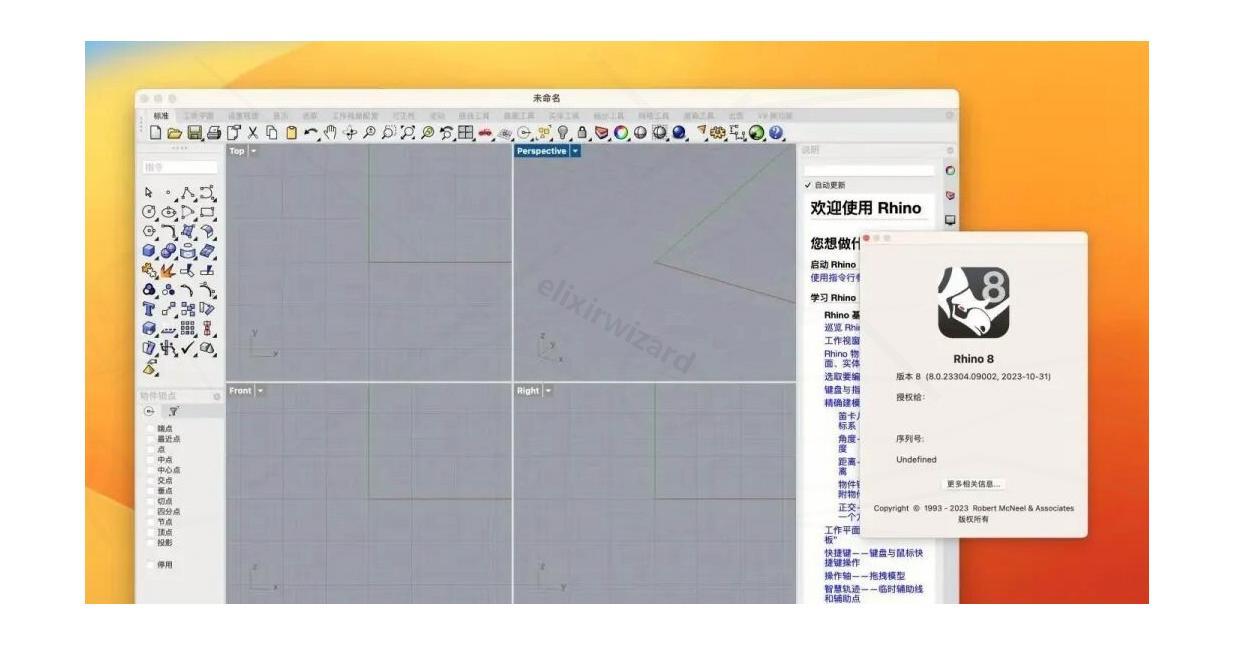This screenshot has height=646, width=1235.
Task: Click the color wheel properties icon in toolbar
Action: click(x=621, y=131)
